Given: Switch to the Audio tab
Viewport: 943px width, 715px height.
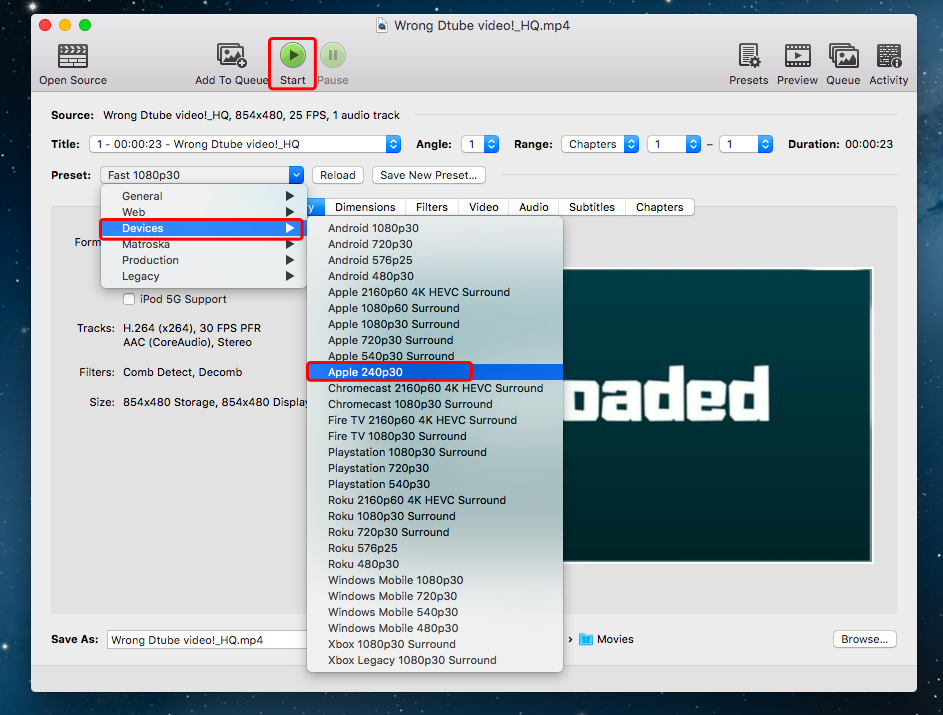Looking at the screenshot, I should click(x=533, y=207).
